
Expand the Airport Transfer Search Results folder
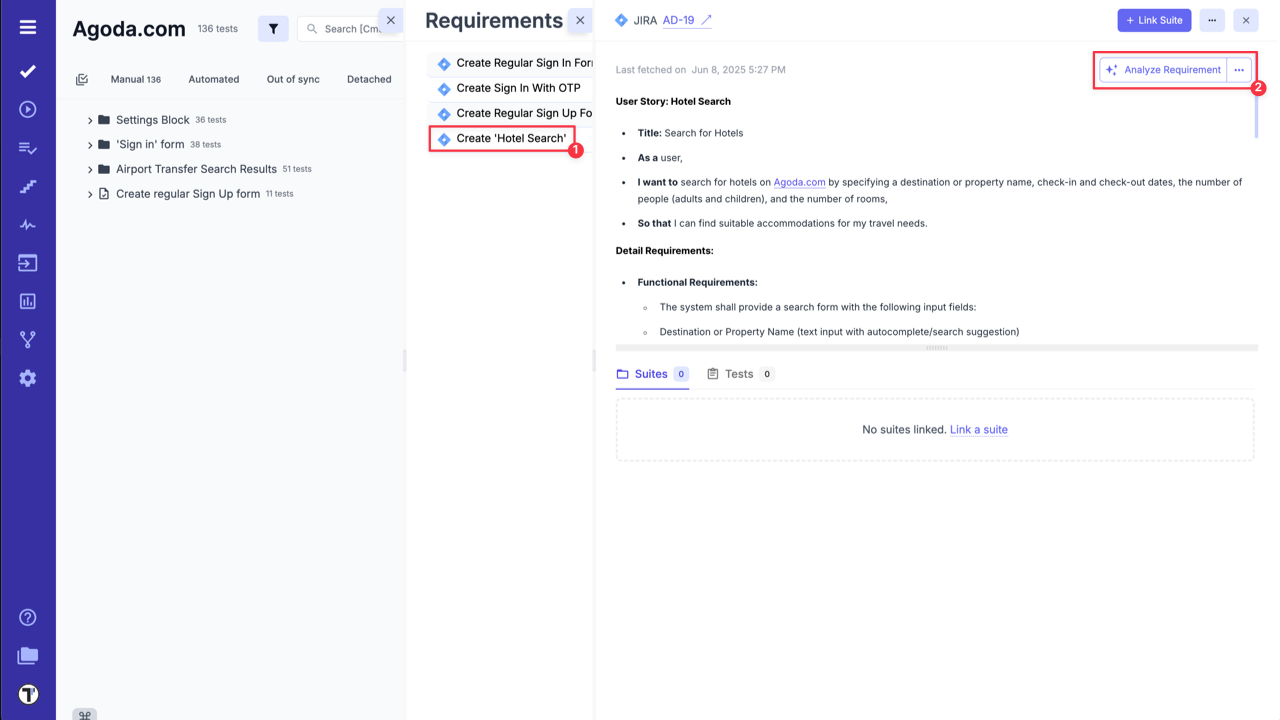89,169
